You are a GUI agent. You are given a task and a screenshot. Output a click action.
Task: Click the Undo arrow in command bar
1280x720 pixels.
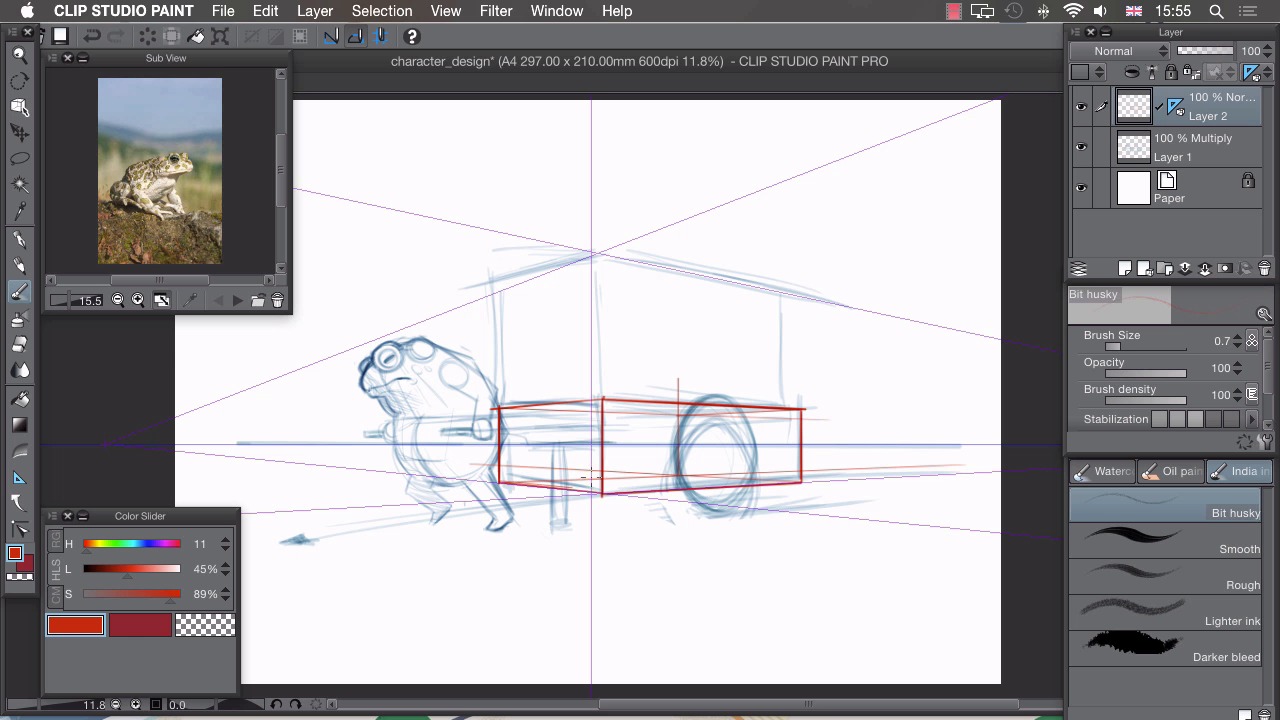coord(92,37)
